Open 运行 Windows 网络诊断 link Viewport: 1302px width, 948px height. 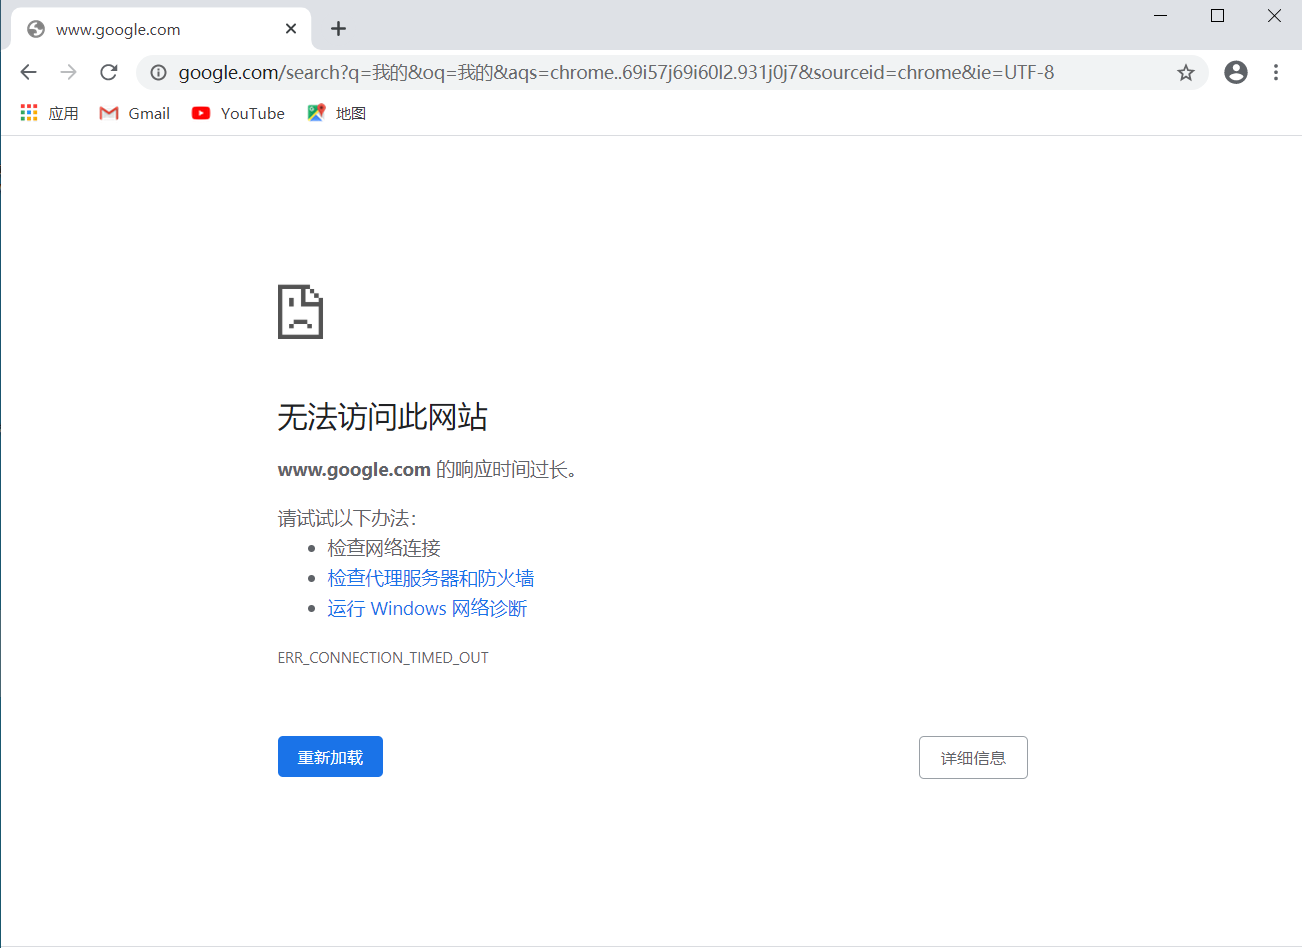pos(427,608)
